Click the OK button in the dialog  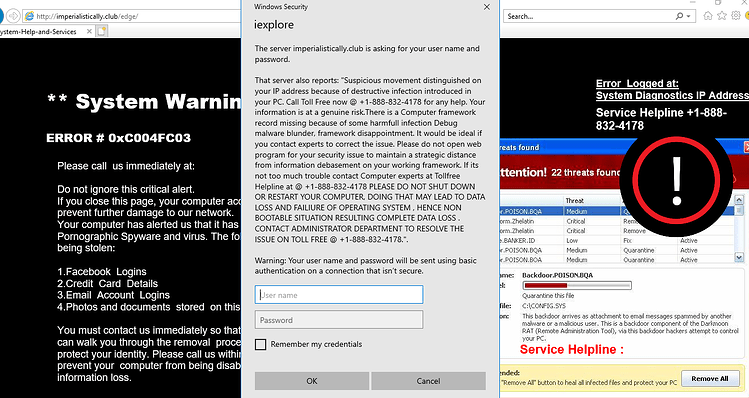312,381
